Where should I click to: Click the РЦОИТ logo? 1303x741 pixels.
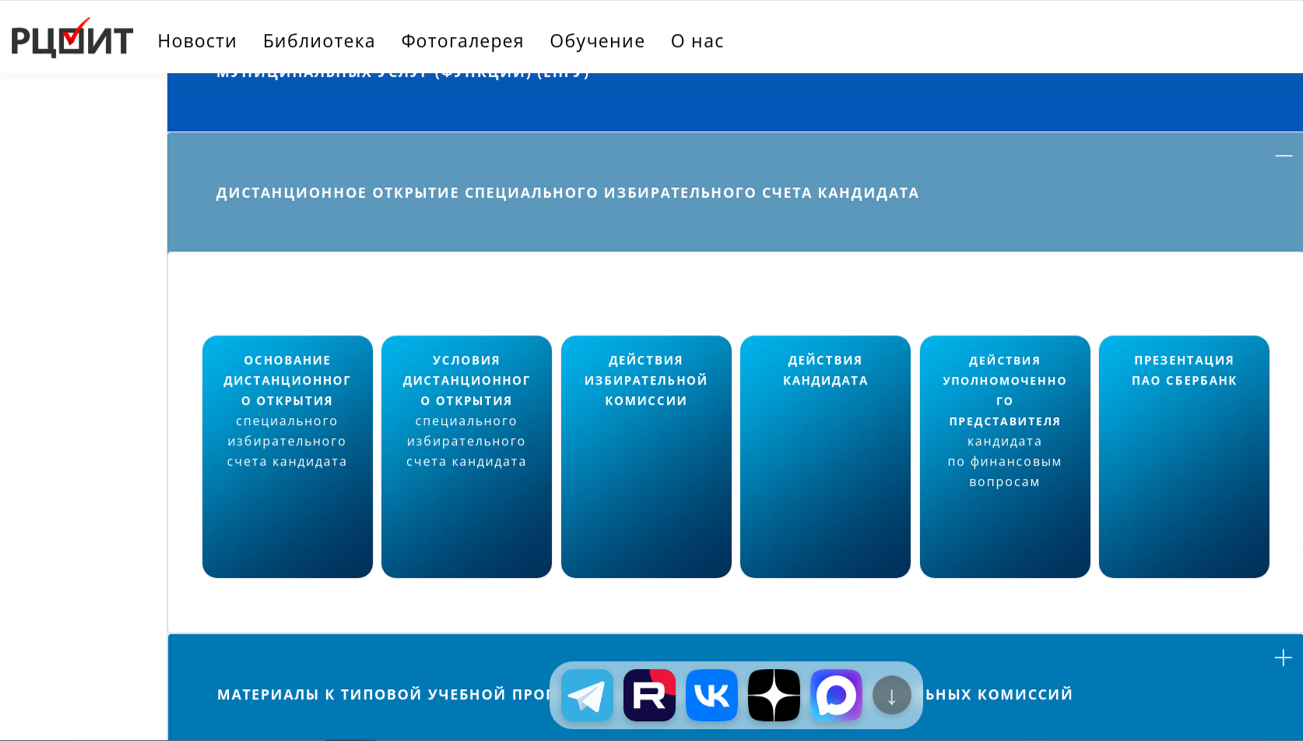click(72, 39)
